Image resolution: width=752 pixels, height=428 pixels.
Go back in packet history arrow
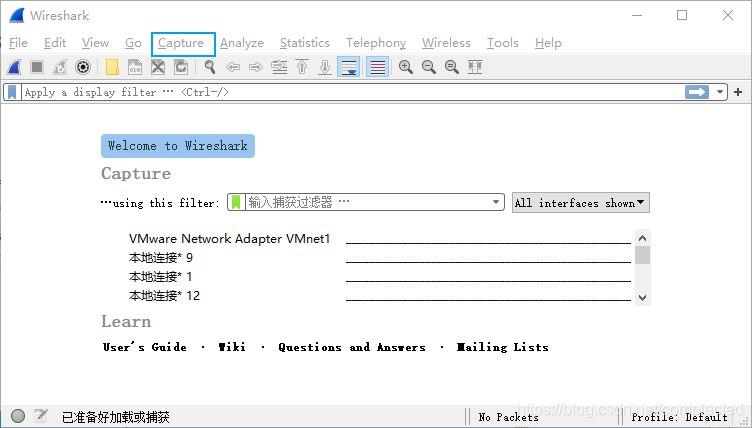pyautogui.click(x=233, y=67)
